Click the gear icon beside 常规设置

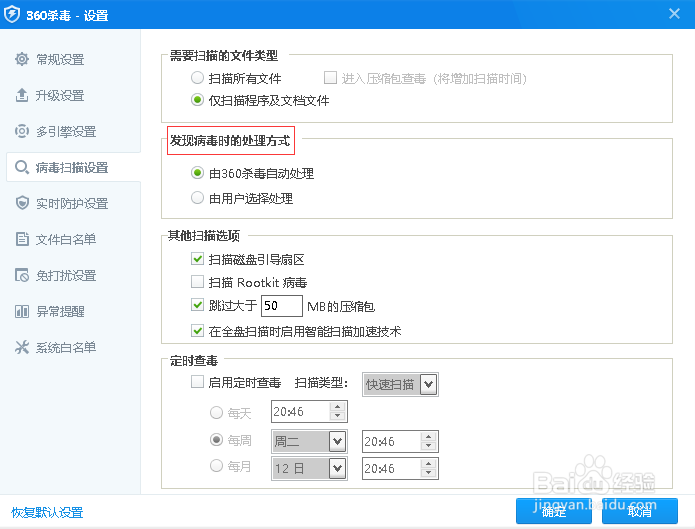22,59
